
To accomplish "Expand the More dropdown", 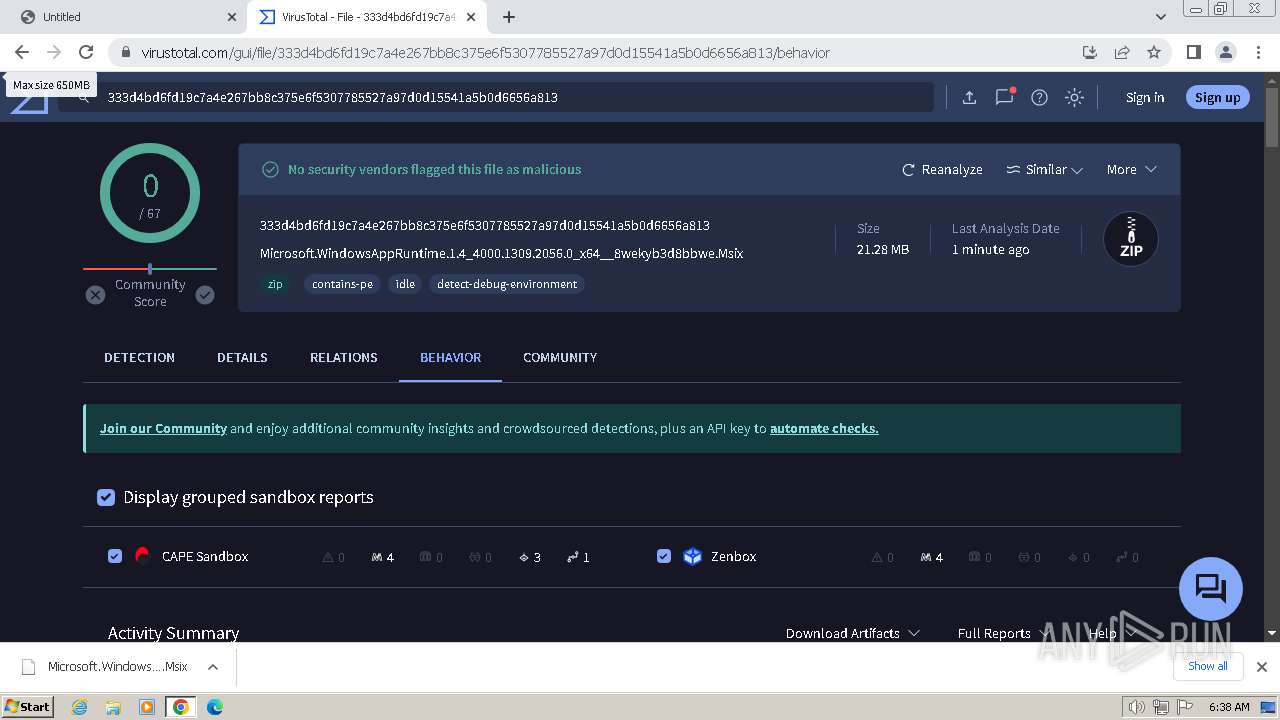I will coord(1131,170).
